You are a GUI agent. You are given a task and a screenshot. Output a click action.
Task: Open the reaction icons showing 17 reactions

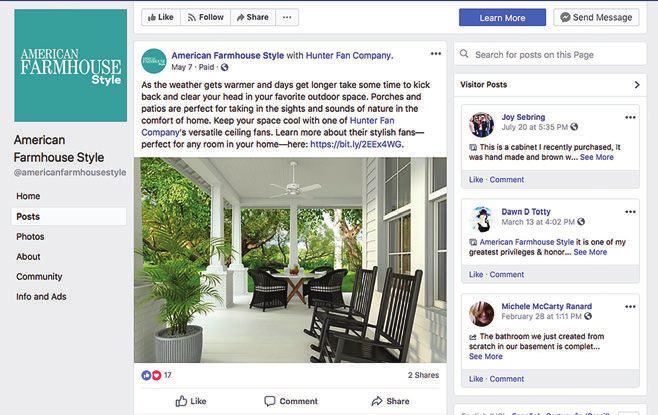coord(151,375)
